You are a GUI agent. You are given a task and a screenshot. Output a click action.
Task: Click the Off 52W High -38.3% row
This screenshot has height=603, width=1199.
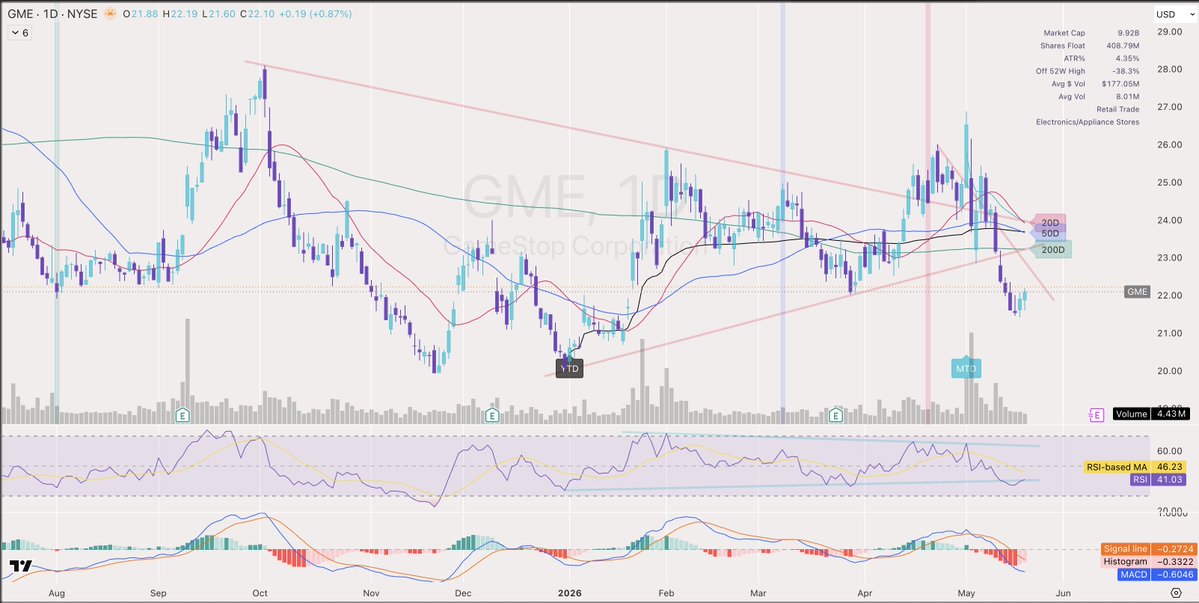tap(1089, 71)
